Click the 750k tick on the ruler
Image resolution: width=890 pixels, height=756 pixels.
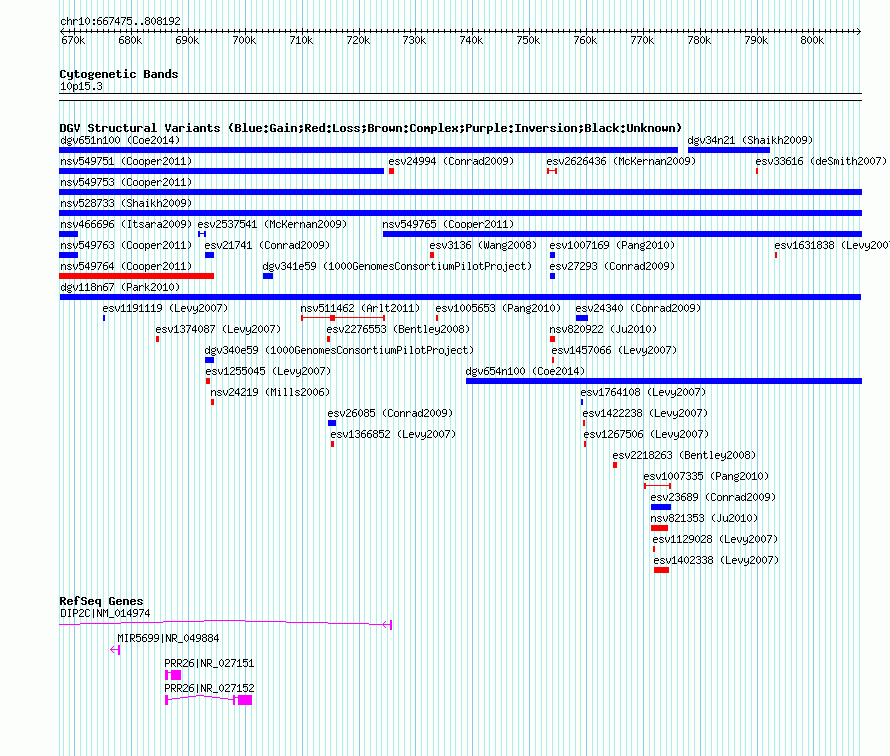[x=528, y=40]
